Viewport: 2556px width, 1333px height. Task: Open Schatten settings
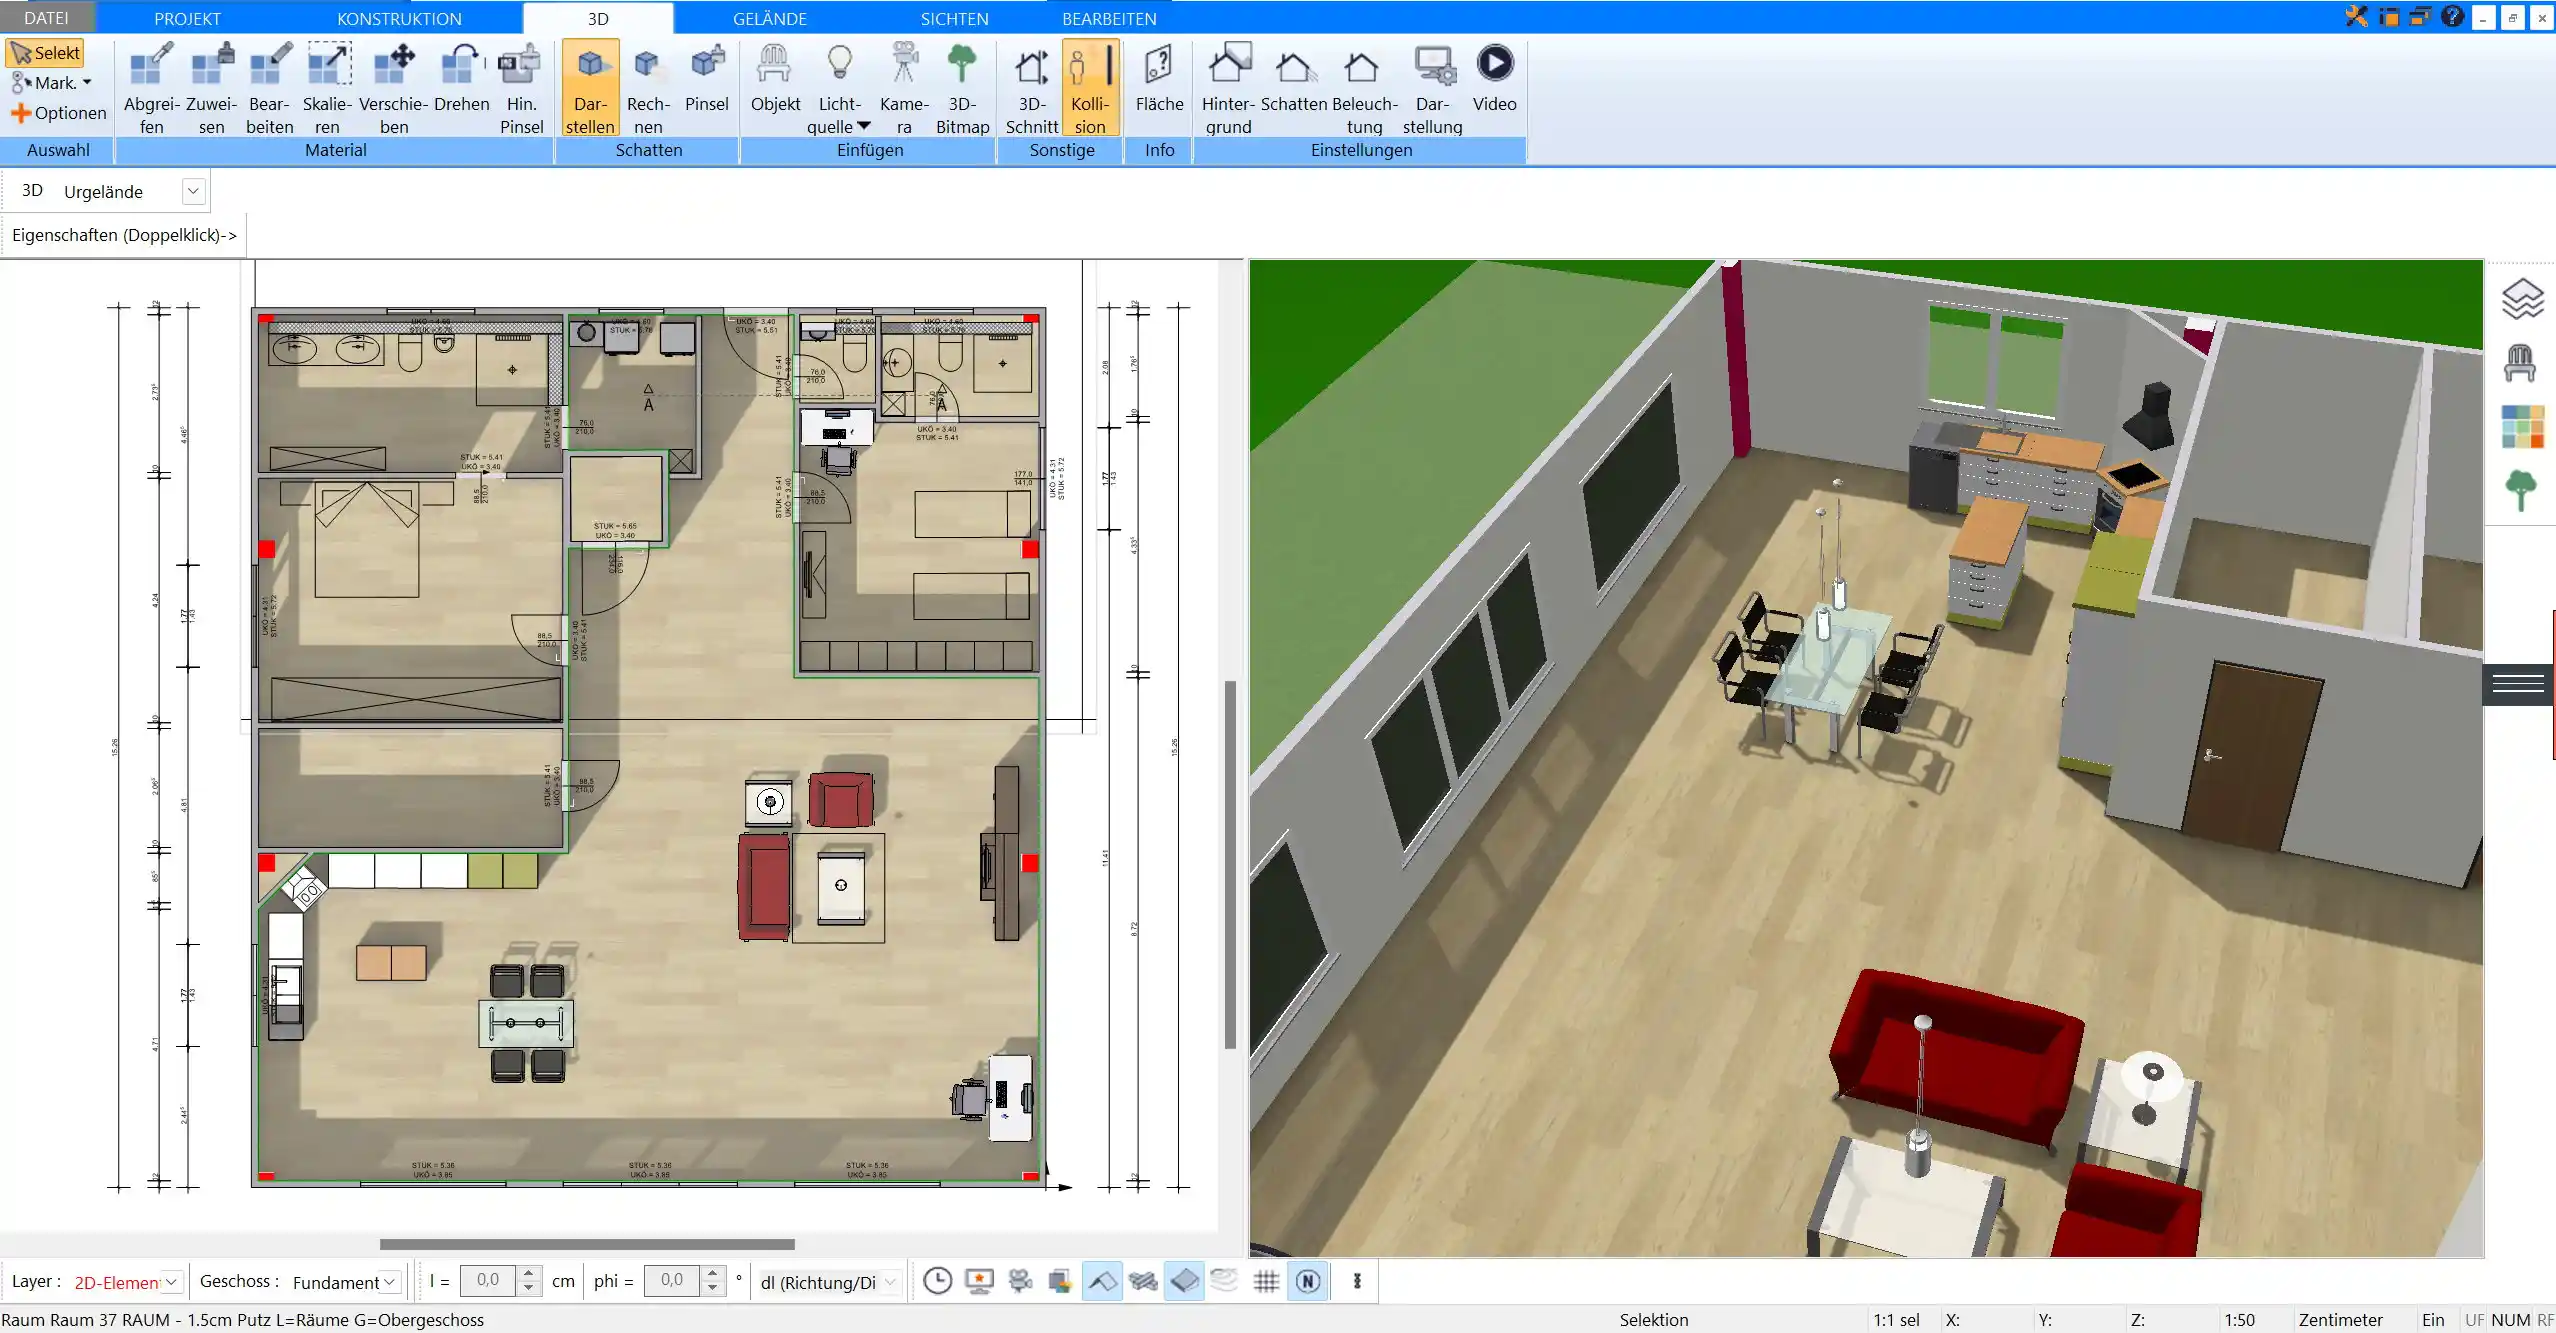pyautogui.click(x=1294, y=78)
